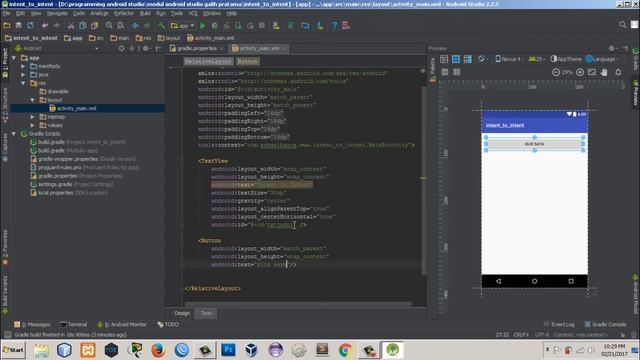This screenshot has width=640, height=360.
Task: Switch to the Design tab
Action: click(x=182, y=313)
